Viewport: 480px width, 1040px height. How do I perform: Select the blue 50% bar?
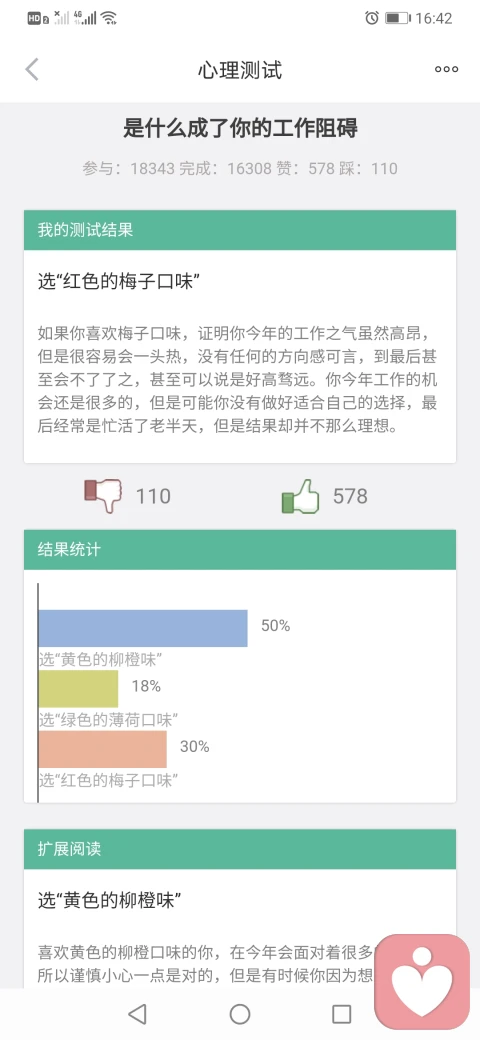pos(143,628)
